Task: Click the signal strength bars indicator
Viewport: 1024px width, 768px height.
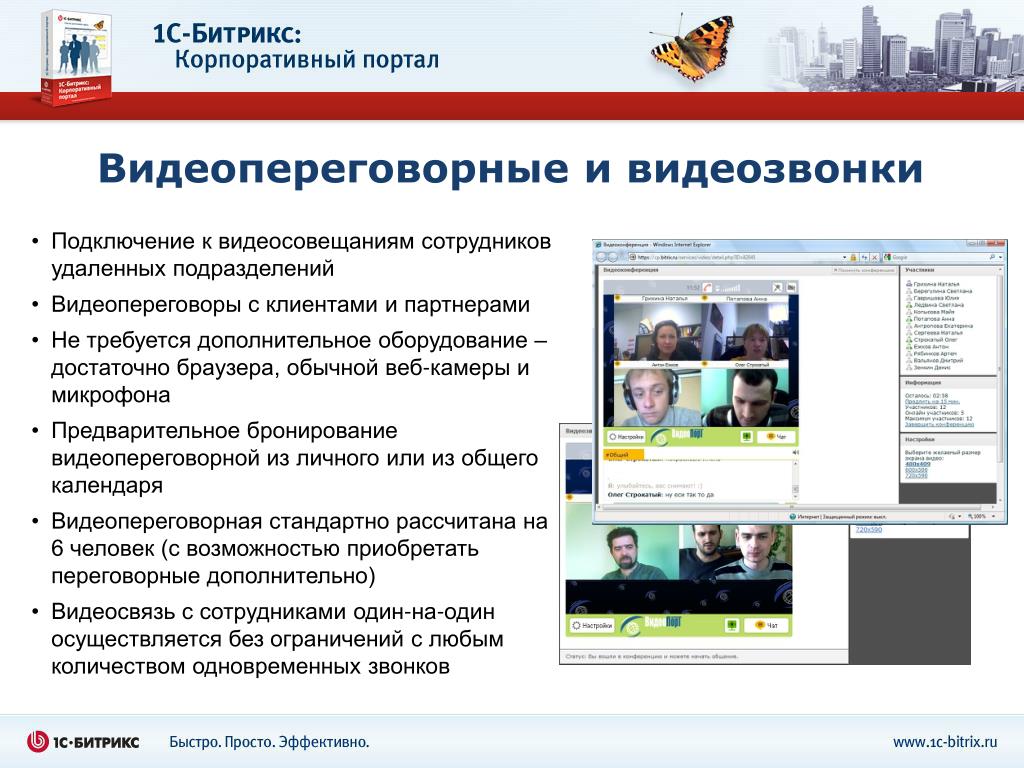Action: click(x=729, y=287)
